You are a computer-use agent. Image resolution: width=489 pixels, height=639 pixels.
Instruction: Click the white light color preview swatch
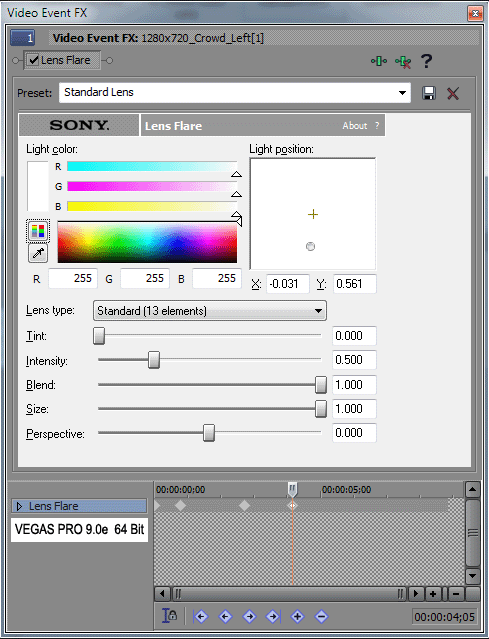[37, 186]
